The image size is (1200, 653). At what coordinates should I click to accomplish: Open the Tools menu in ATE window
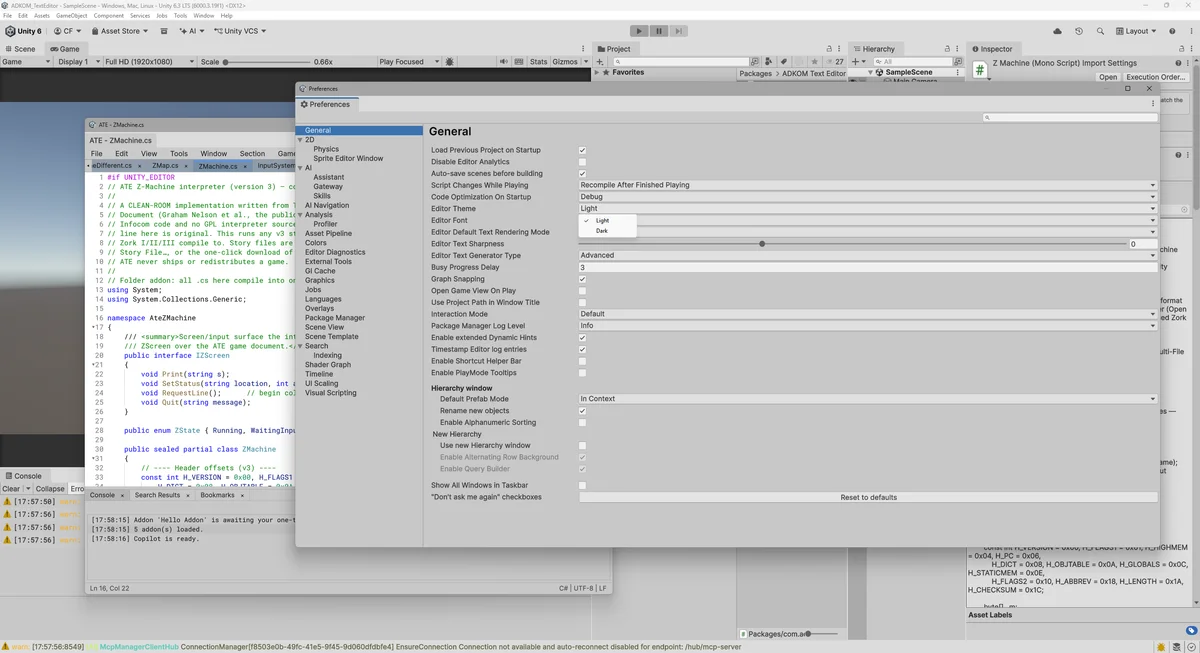(x=179, y=154)
